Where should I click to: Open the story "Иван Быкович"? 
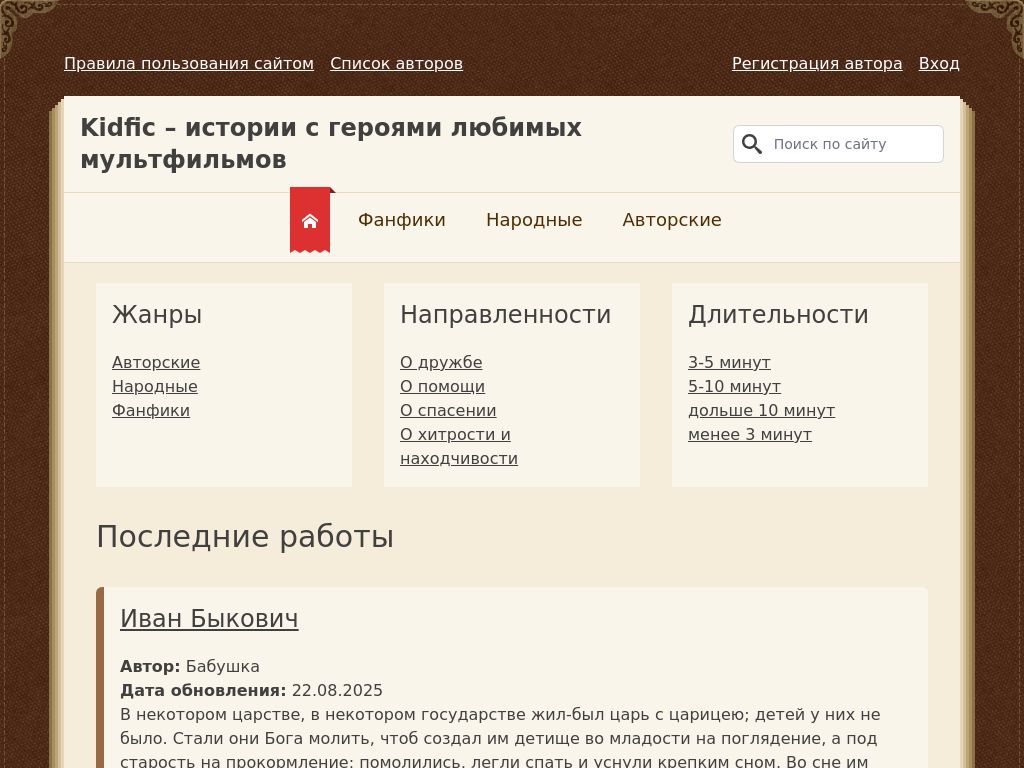click(x=209, y=618)
